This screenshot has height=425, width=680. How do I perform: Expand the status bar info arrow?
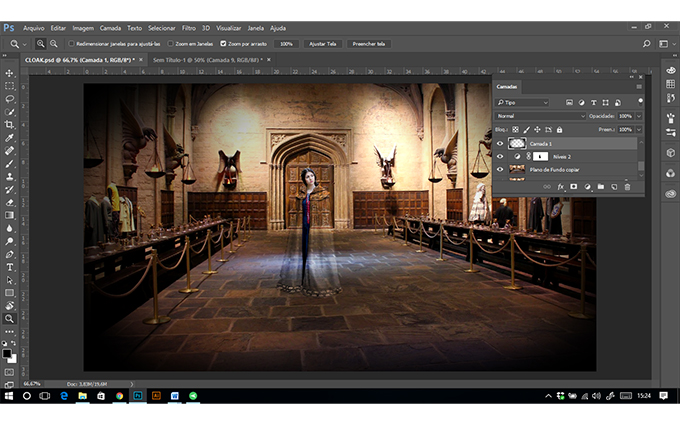click(132, 384)
